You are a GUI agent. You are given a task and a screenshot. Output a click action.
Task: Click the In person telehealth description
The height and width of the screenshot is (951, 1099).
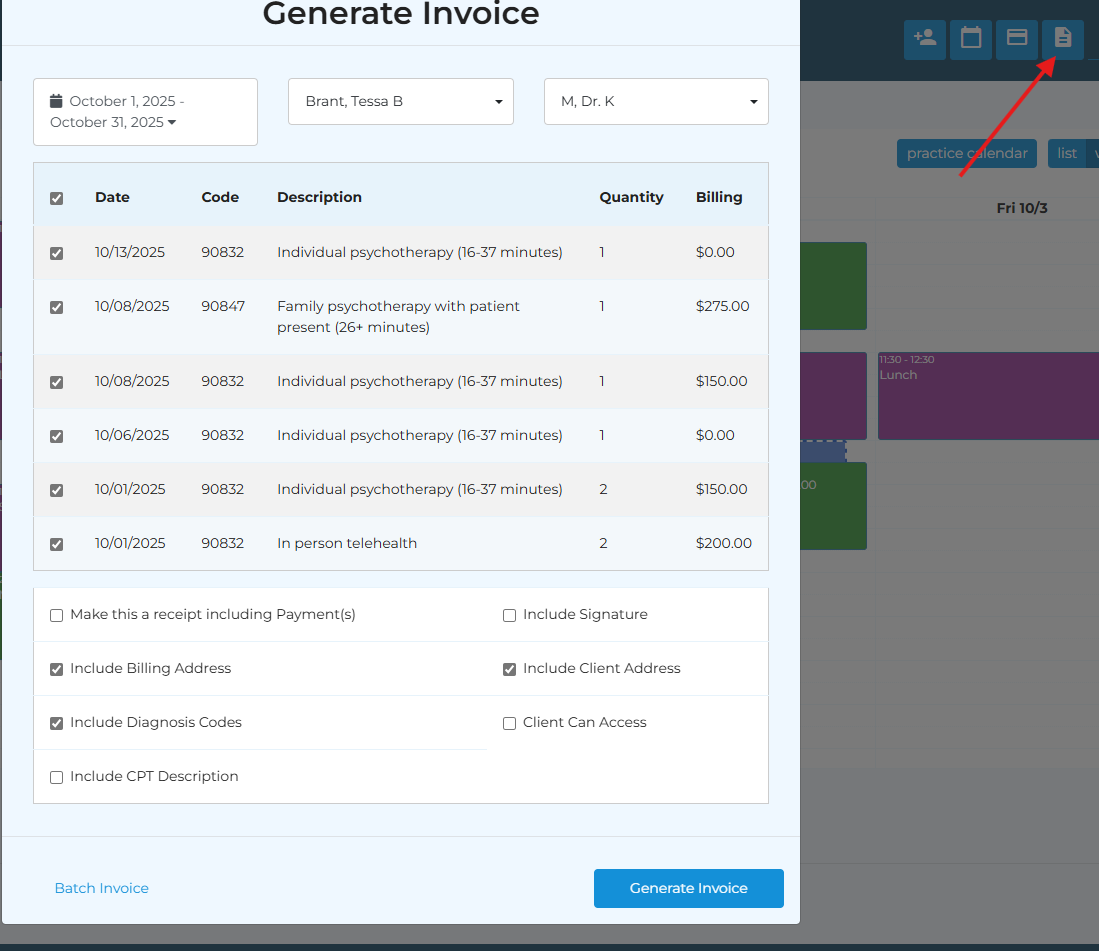pyautogui.click(x=347, y=543)
